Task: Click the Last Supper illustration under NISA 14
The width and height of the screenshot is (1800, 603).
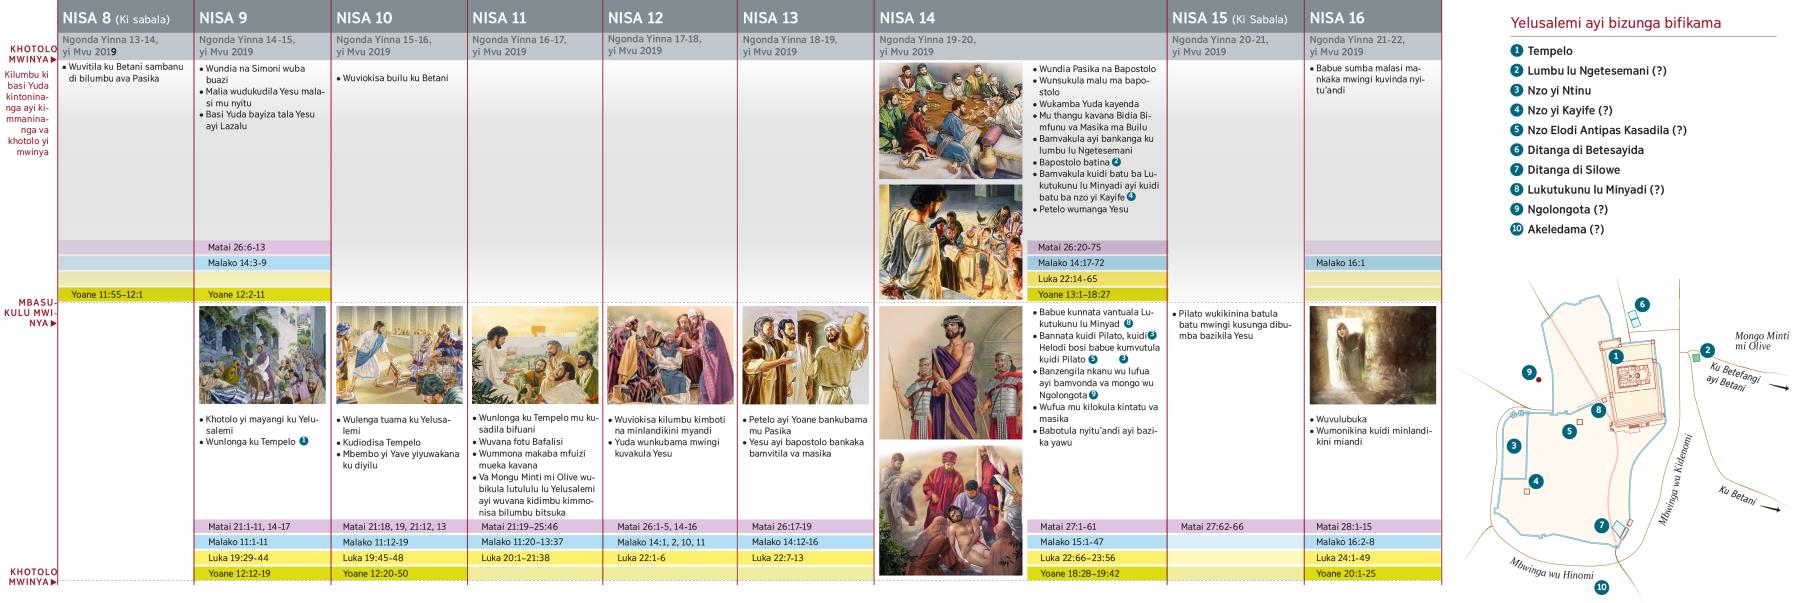Action: point(950,120)
